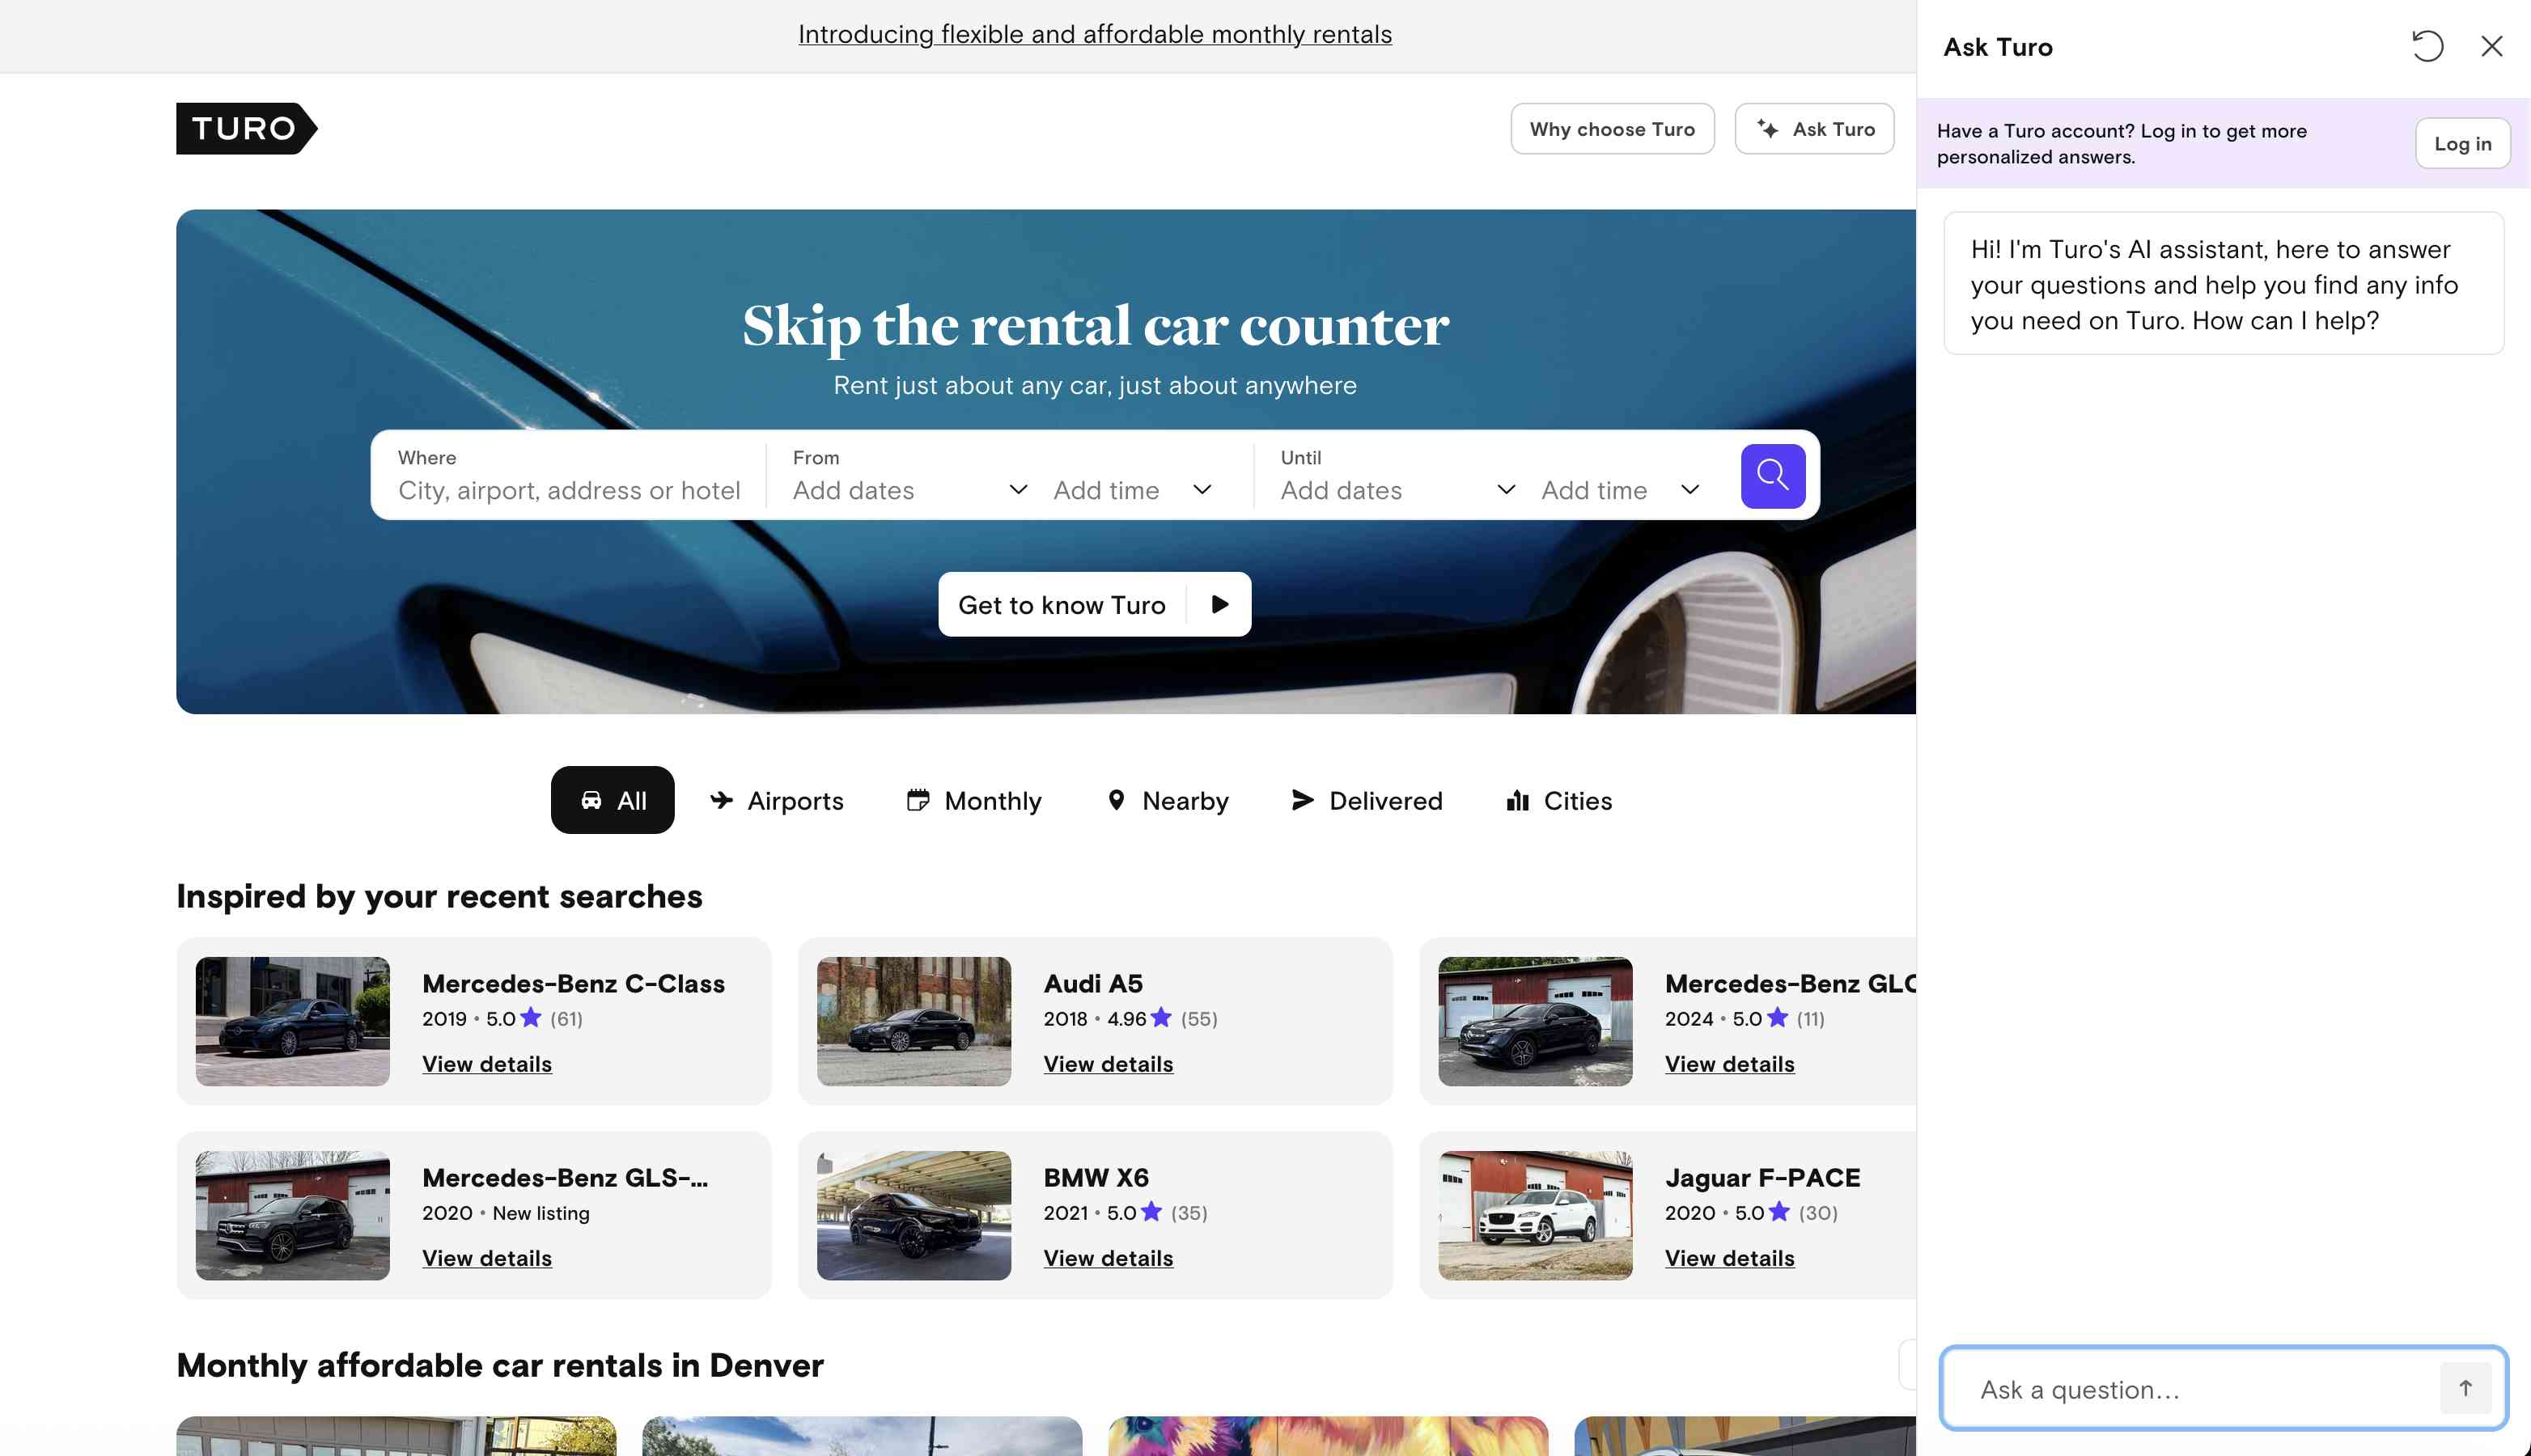Click Get to know Turo label
This screenshot has height=1456, width=2531.
tap(1061, 604)
